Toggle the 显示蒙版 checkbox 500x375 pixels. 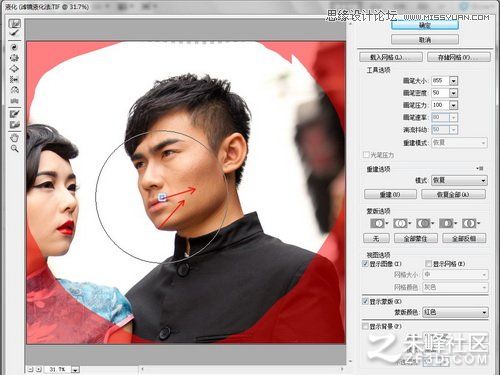pos(365,301)
